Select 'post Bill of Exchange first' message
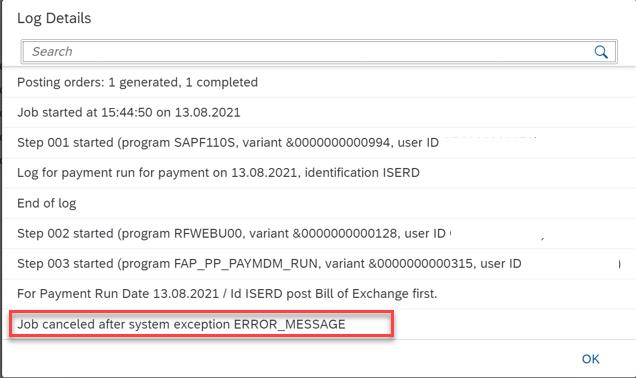This screenshot has height=378, width=636. point(320,294)
